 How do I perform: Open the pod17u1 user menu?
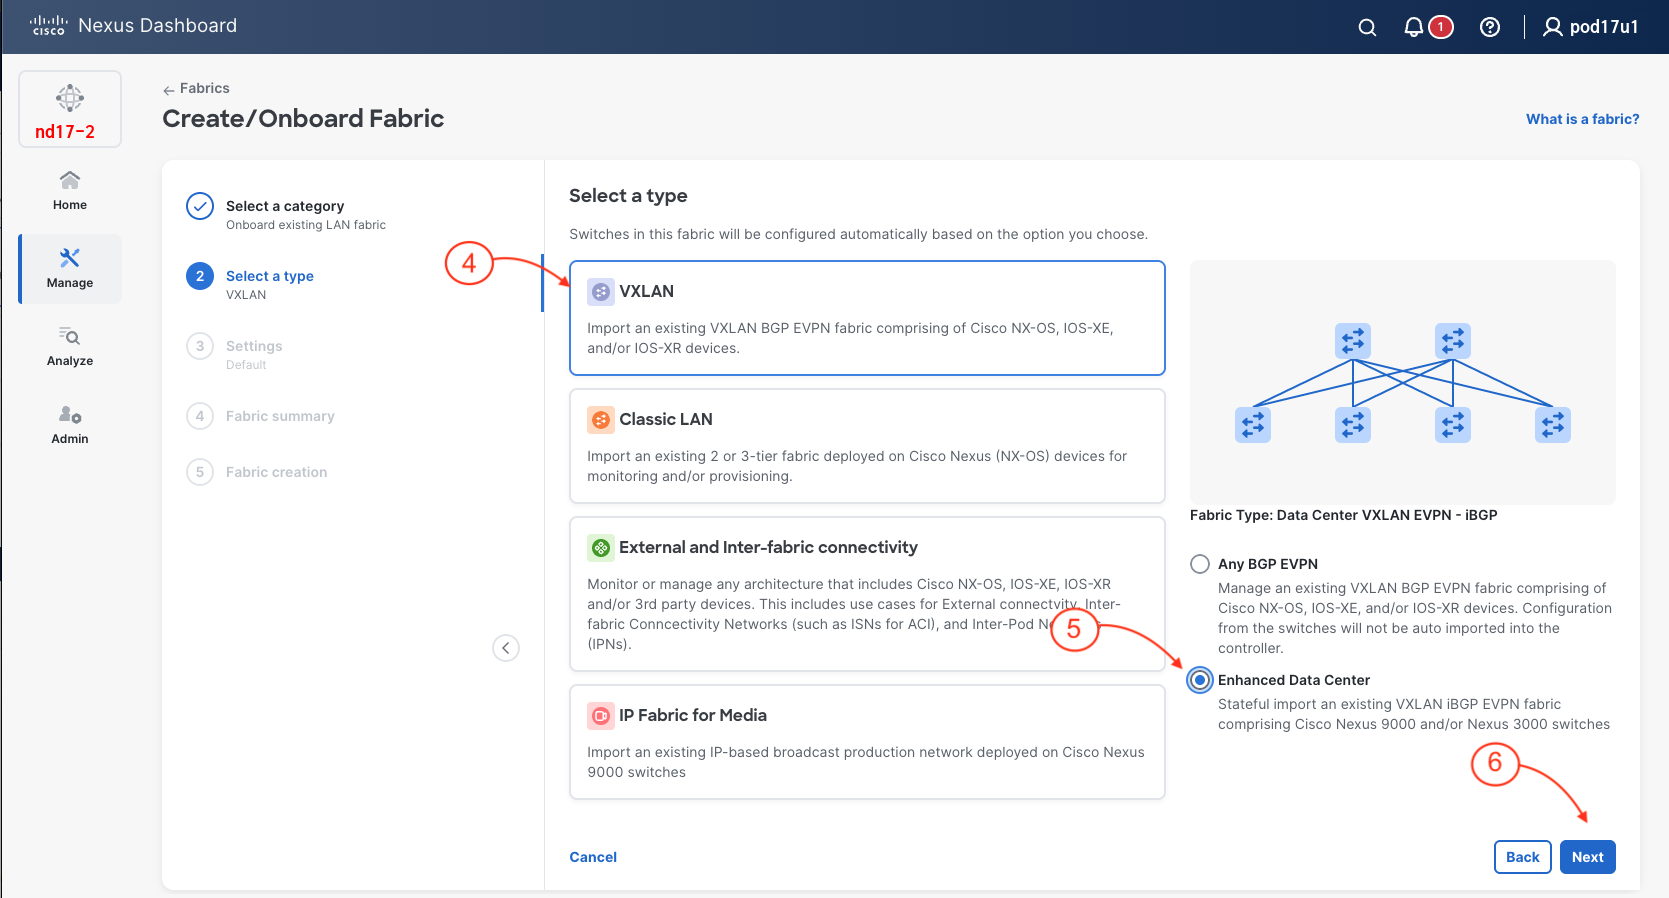coord(1590,28)
